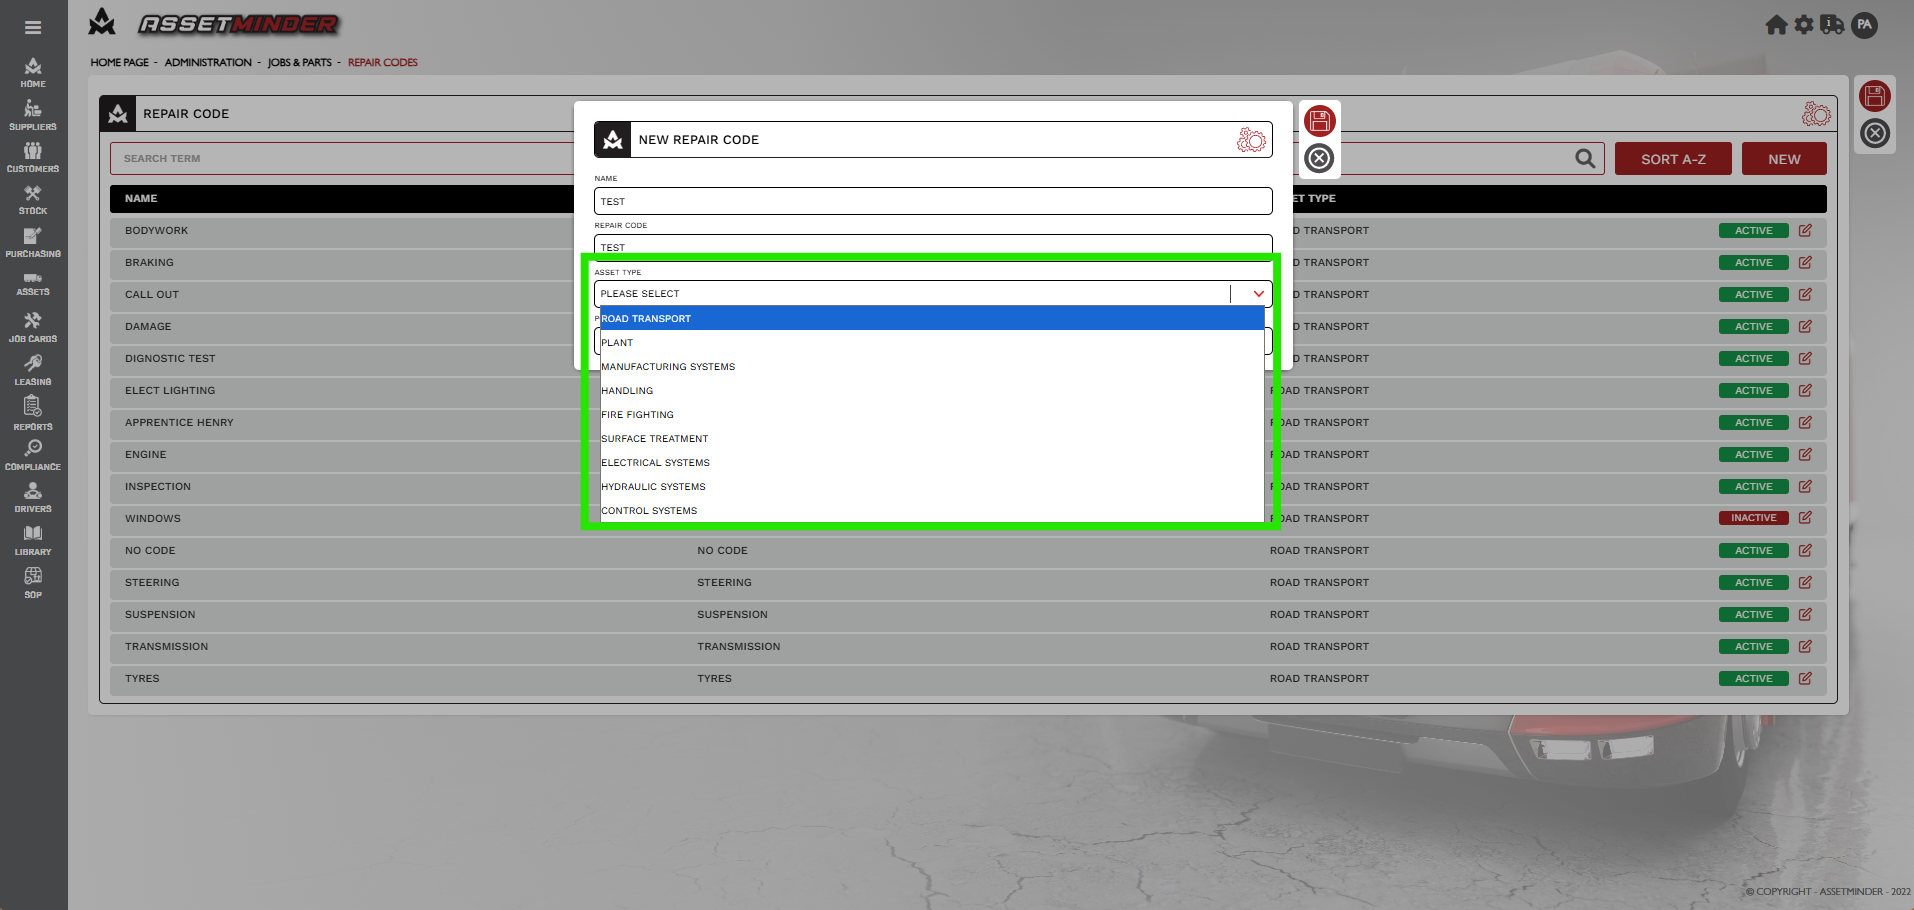
Task: Open the Compliance sidebar icon
Action: (33, 455)
